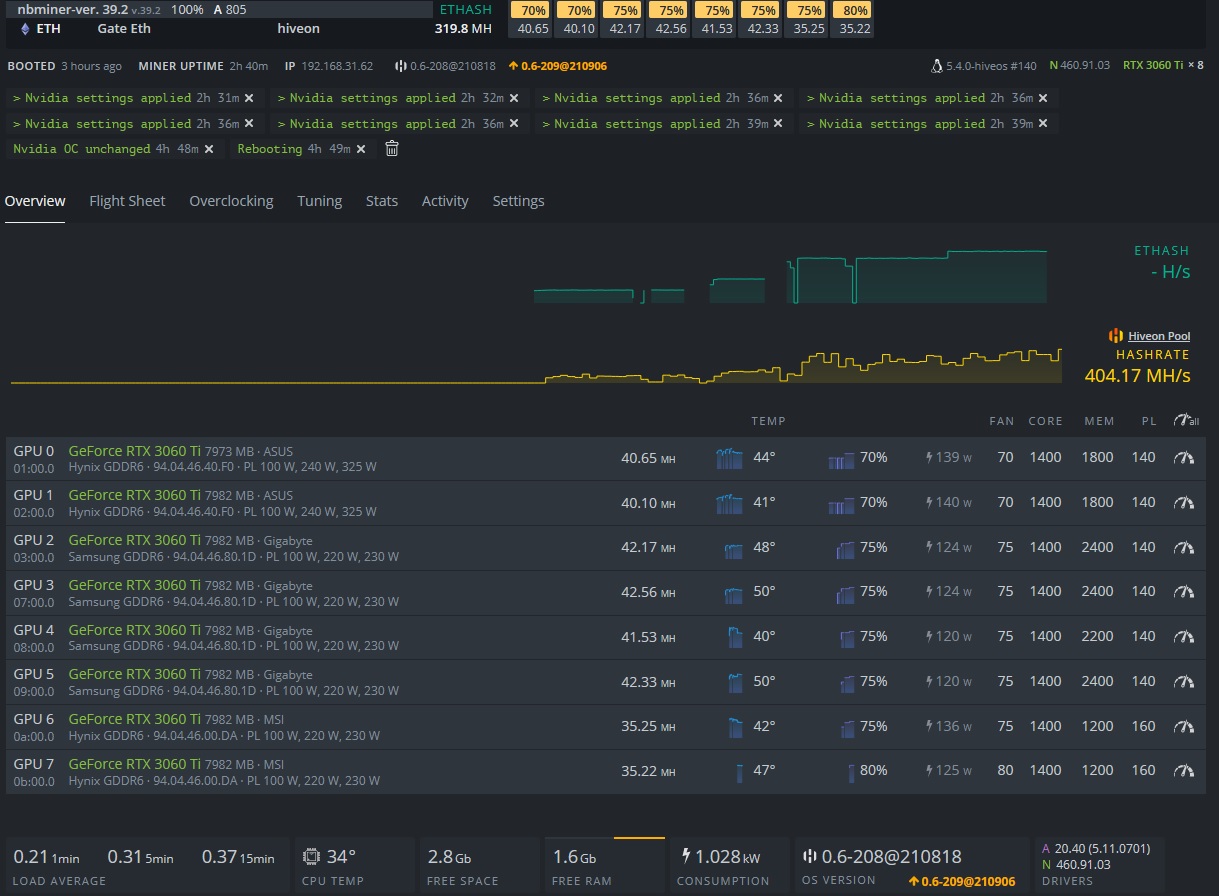1219x896 pixels.
Task: Click the GPU 2 hashrate 42.17 MH in the list
Action: click(x=648, y=547)
